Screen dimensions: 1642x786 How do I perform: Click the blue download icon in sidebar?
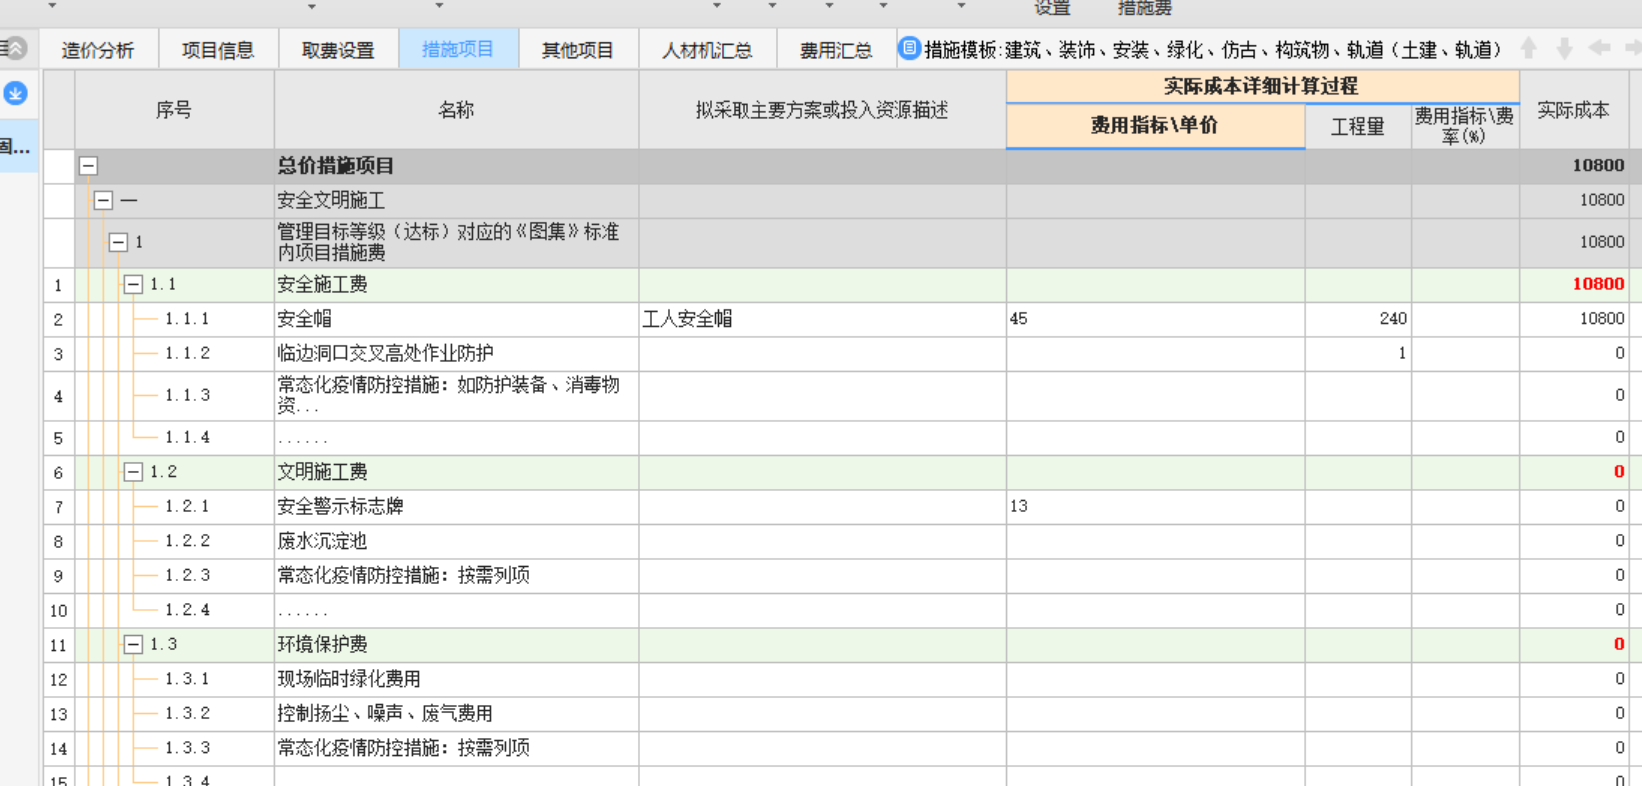pyautogui.click(x=16, y=93)
